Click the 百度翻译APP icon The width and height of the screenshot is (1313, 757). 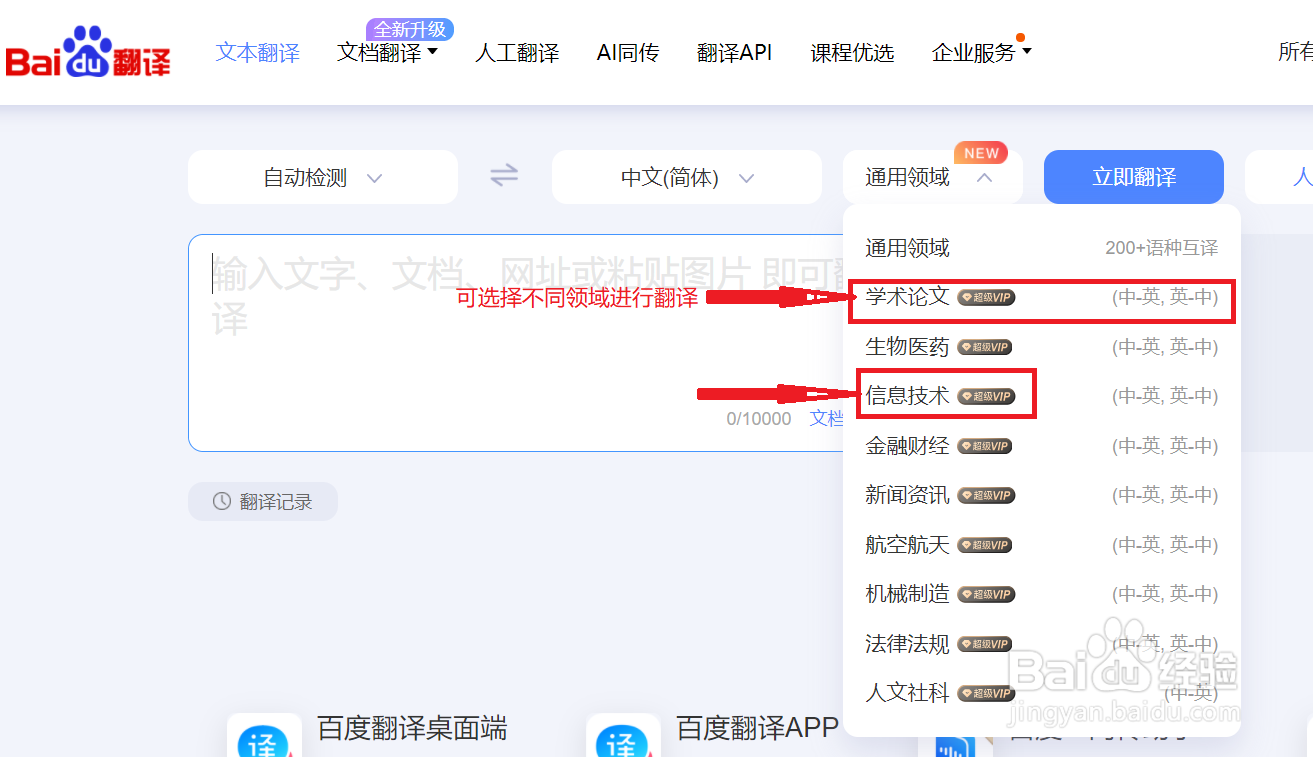coord(623,736)
